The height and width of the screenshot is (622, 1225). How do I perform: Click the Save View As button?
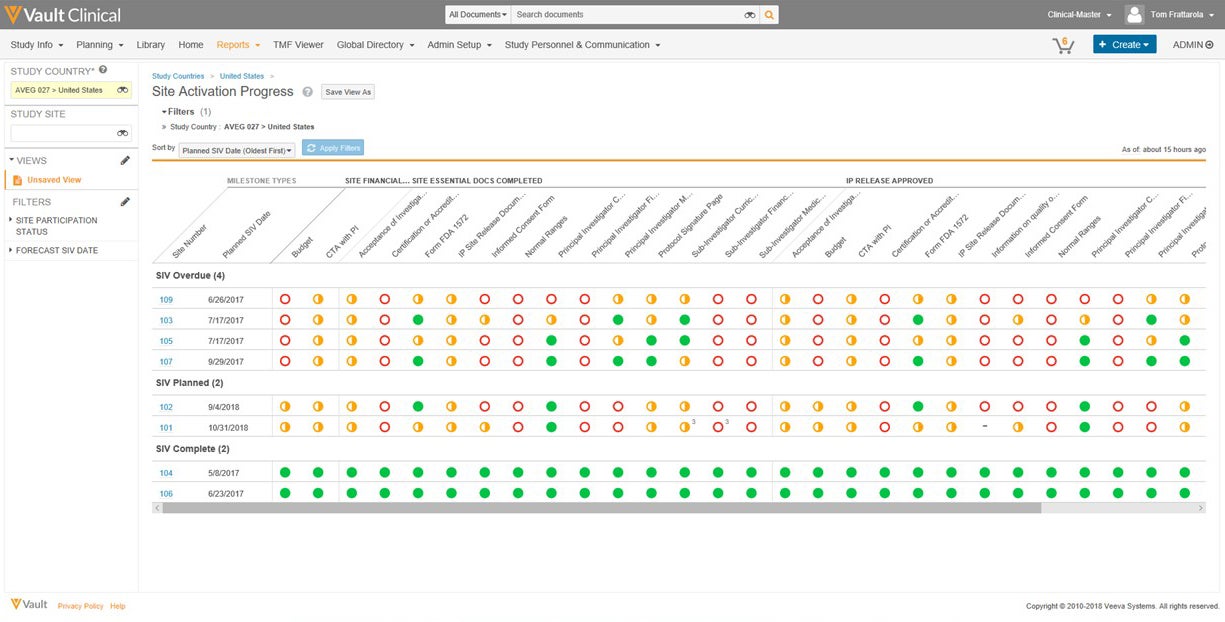pos(348,92)
